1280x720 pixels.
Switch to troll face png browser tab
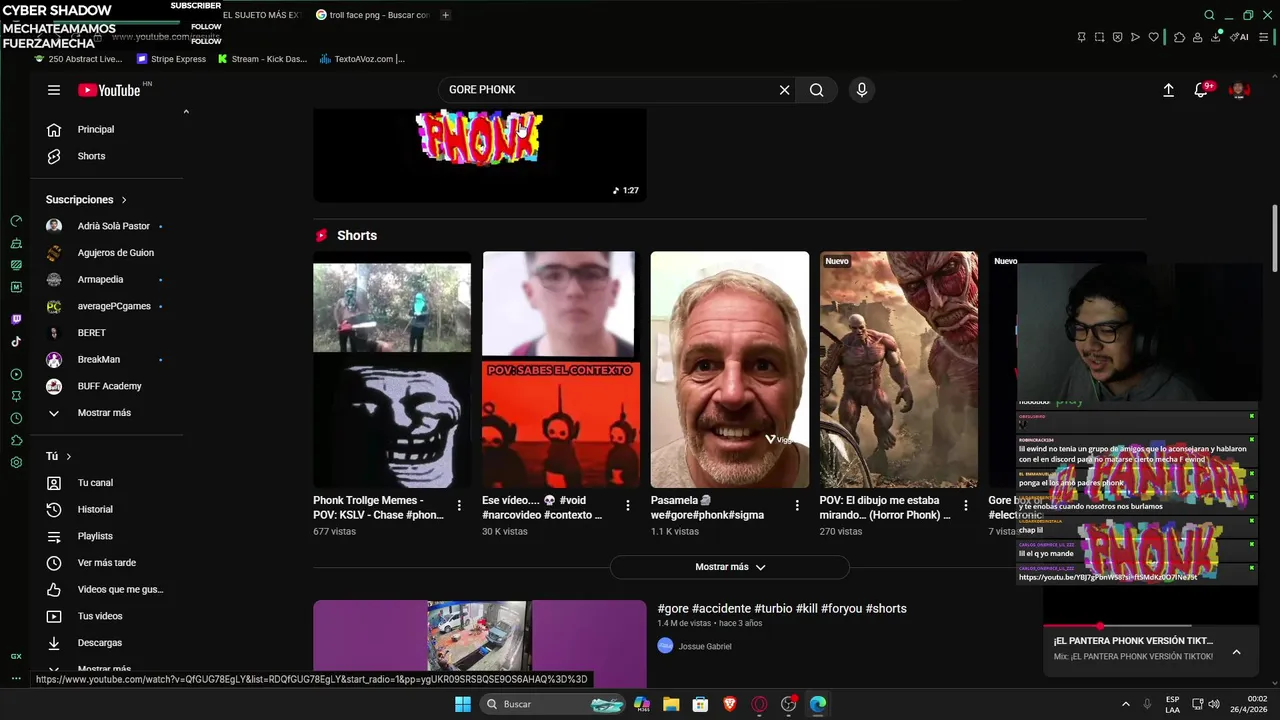(x=374, y=15)
